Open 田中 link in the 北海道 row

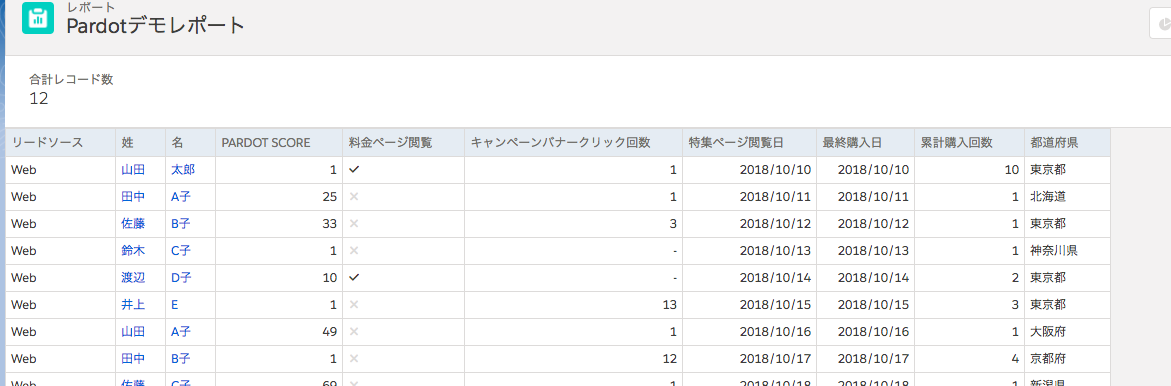point(133,196)
